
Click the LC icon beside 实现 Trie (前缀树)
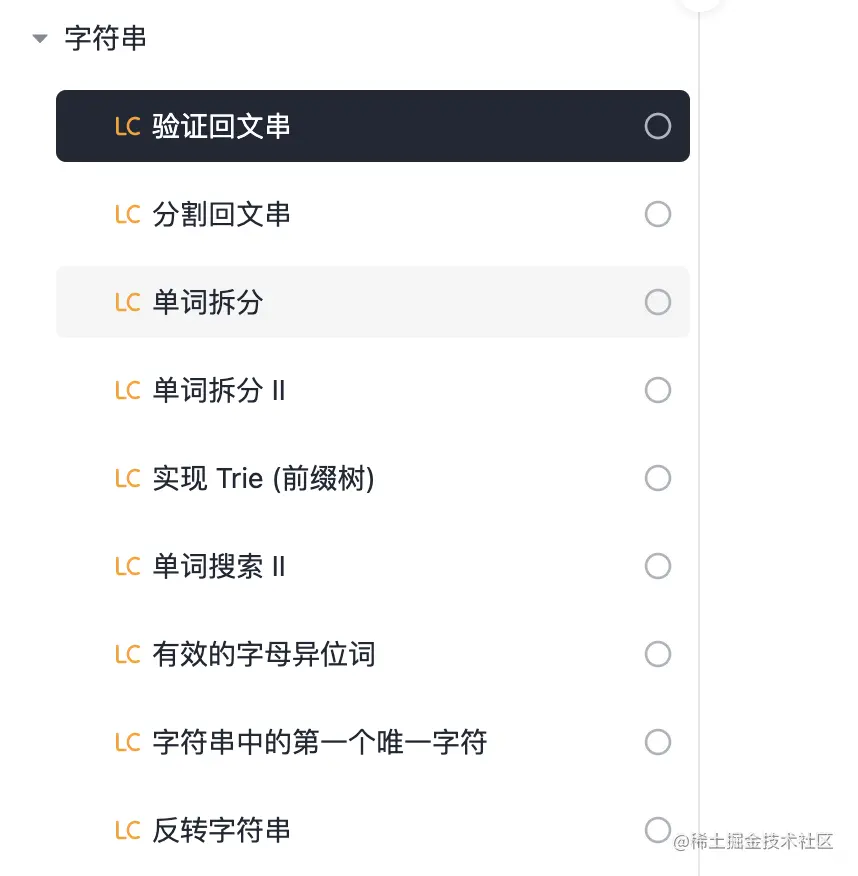[x=127, y=479]
